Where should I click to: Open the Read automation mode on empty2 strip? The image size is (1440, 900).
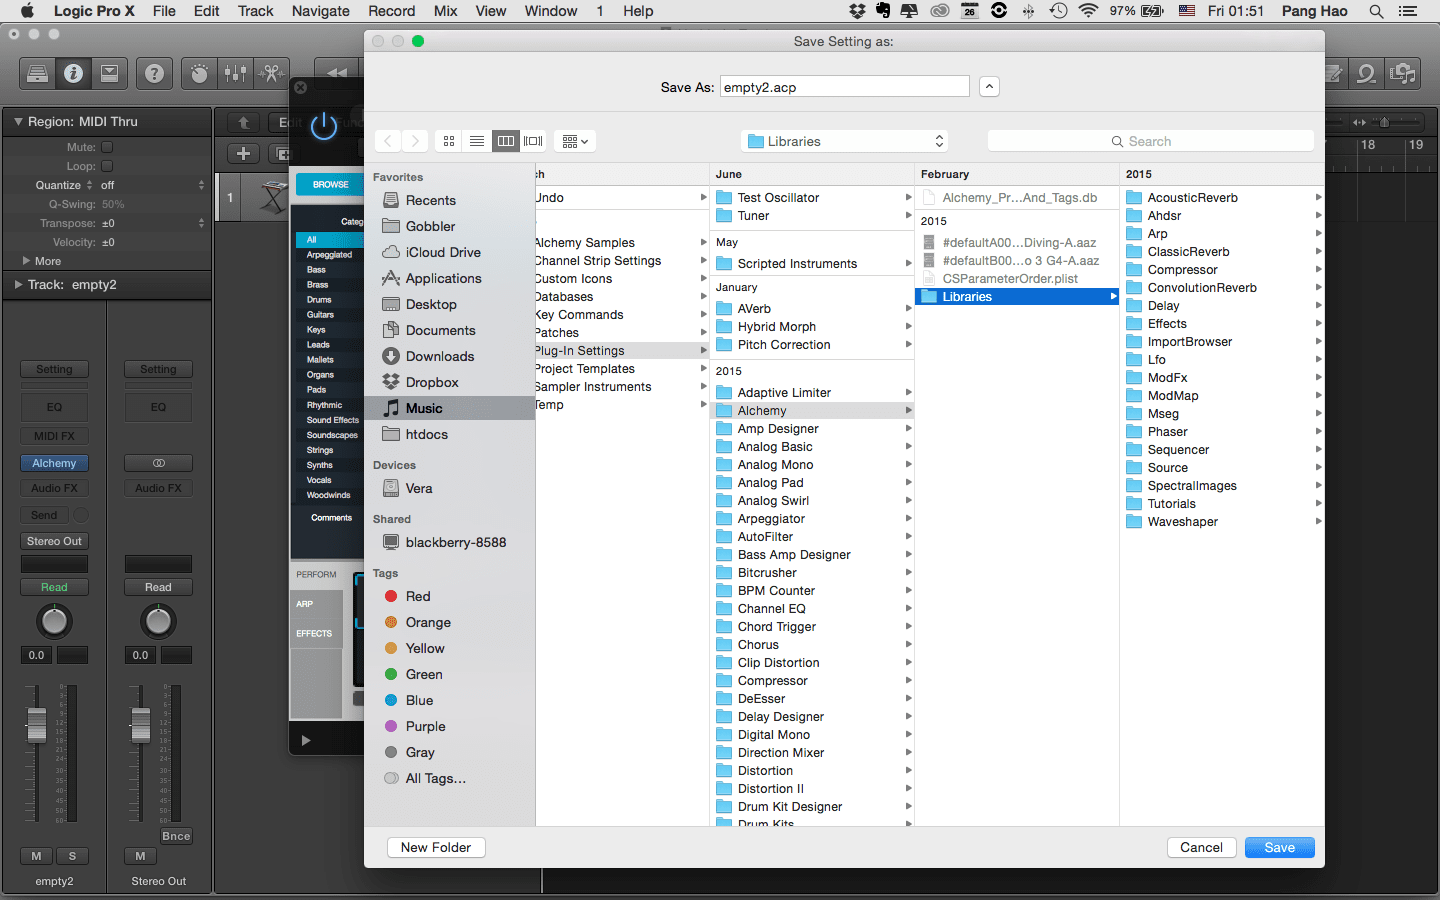point(54,587)
